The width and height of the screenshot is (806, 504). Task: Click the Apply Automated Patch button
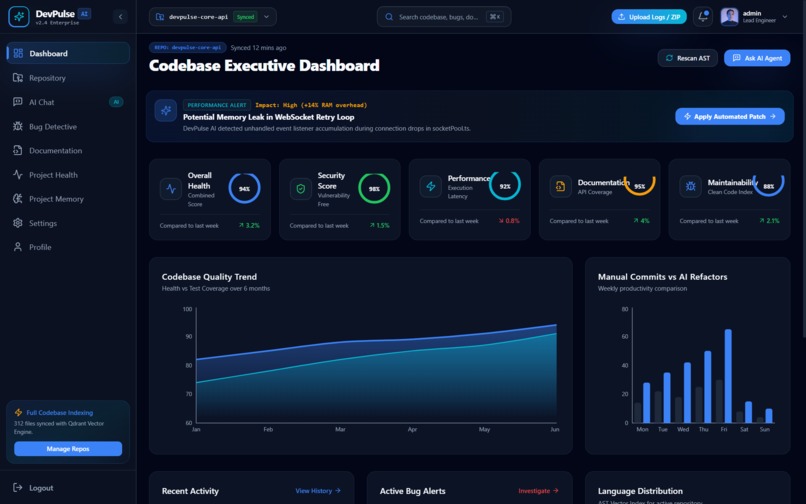coord(729,116)
